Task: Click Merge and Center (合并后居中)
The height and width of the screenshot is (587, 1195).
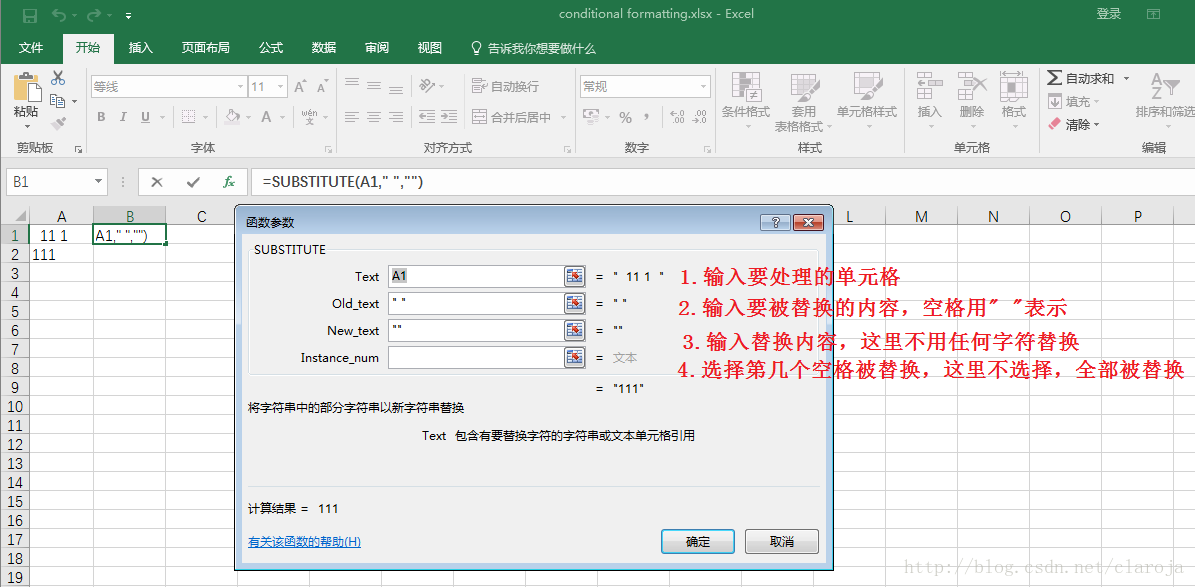Action: (511, 117)
